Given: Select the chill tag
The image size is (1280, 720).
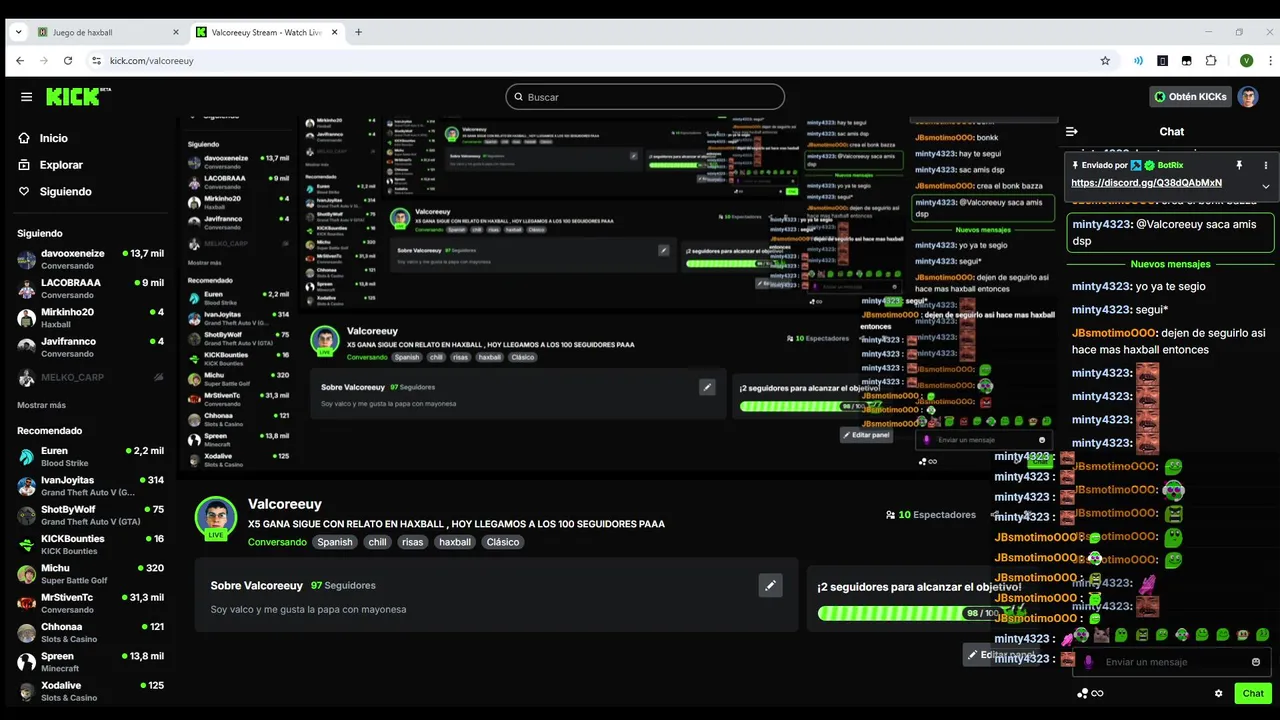Looking at the screenshot, I should coord(377,542).
